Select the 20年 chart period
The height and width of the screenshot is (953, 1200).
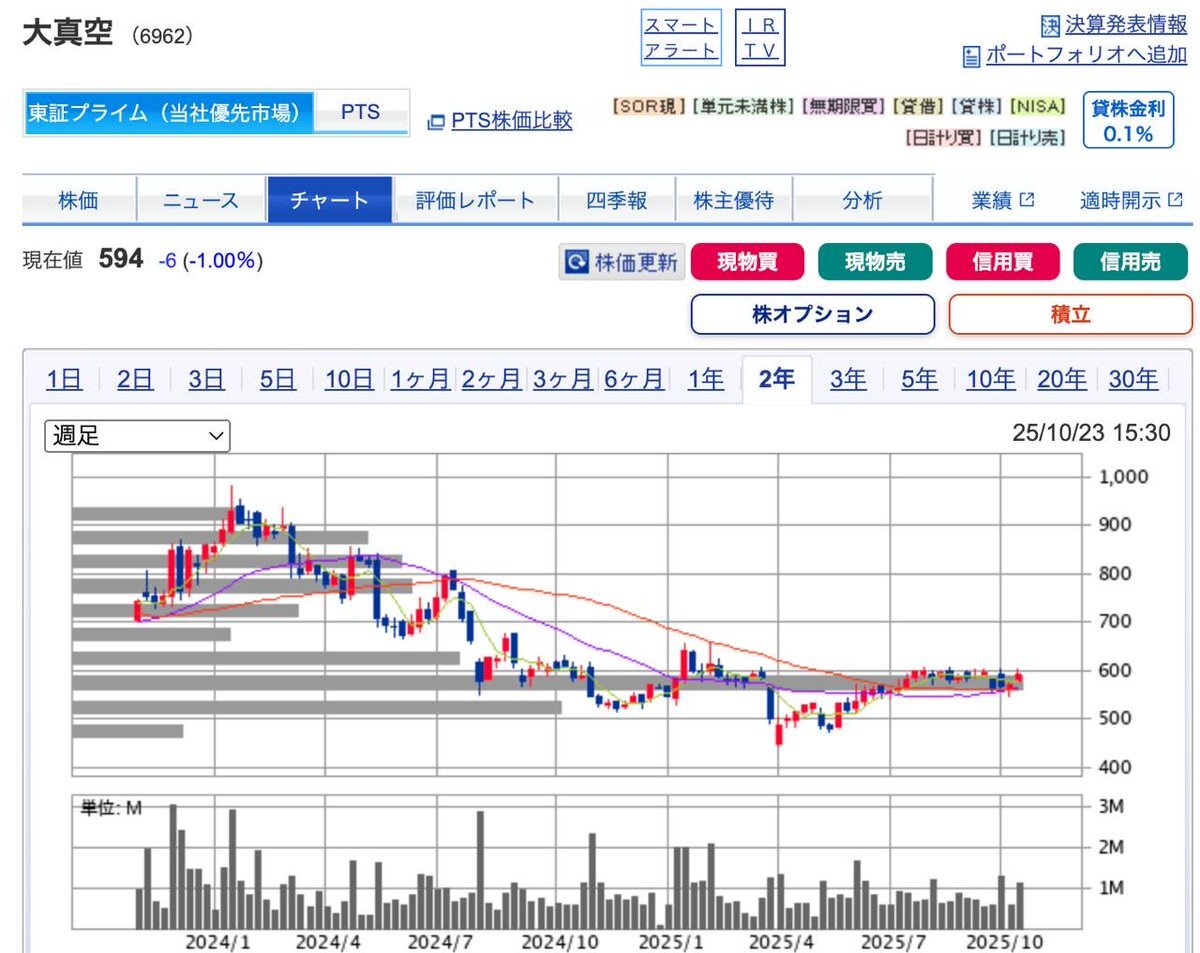(x=1062, y=379)
